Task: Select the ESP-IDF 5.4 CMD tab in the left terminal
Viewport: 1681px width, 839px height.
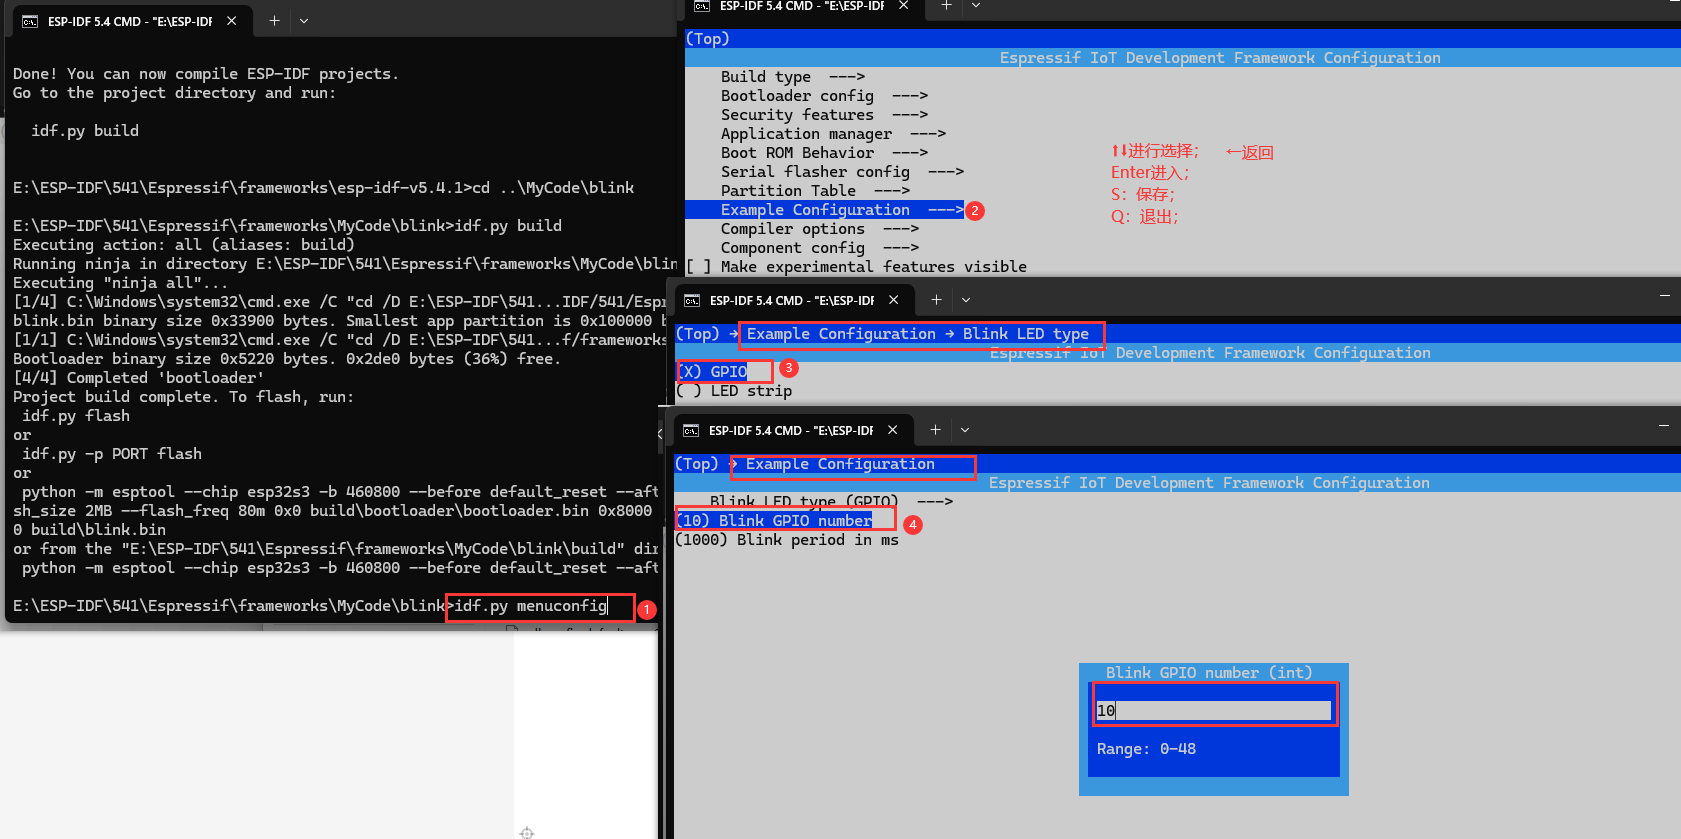Action: (x=130, y=21)
